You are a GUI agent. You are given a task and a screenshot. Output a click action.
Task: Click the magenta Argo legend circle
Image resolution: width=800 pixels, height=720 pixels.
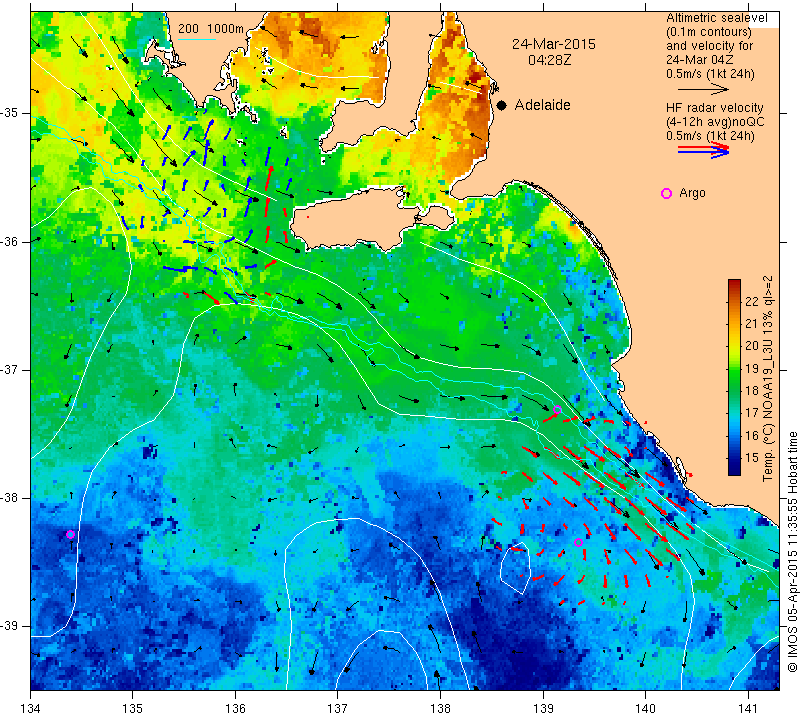tap(666, 193)
